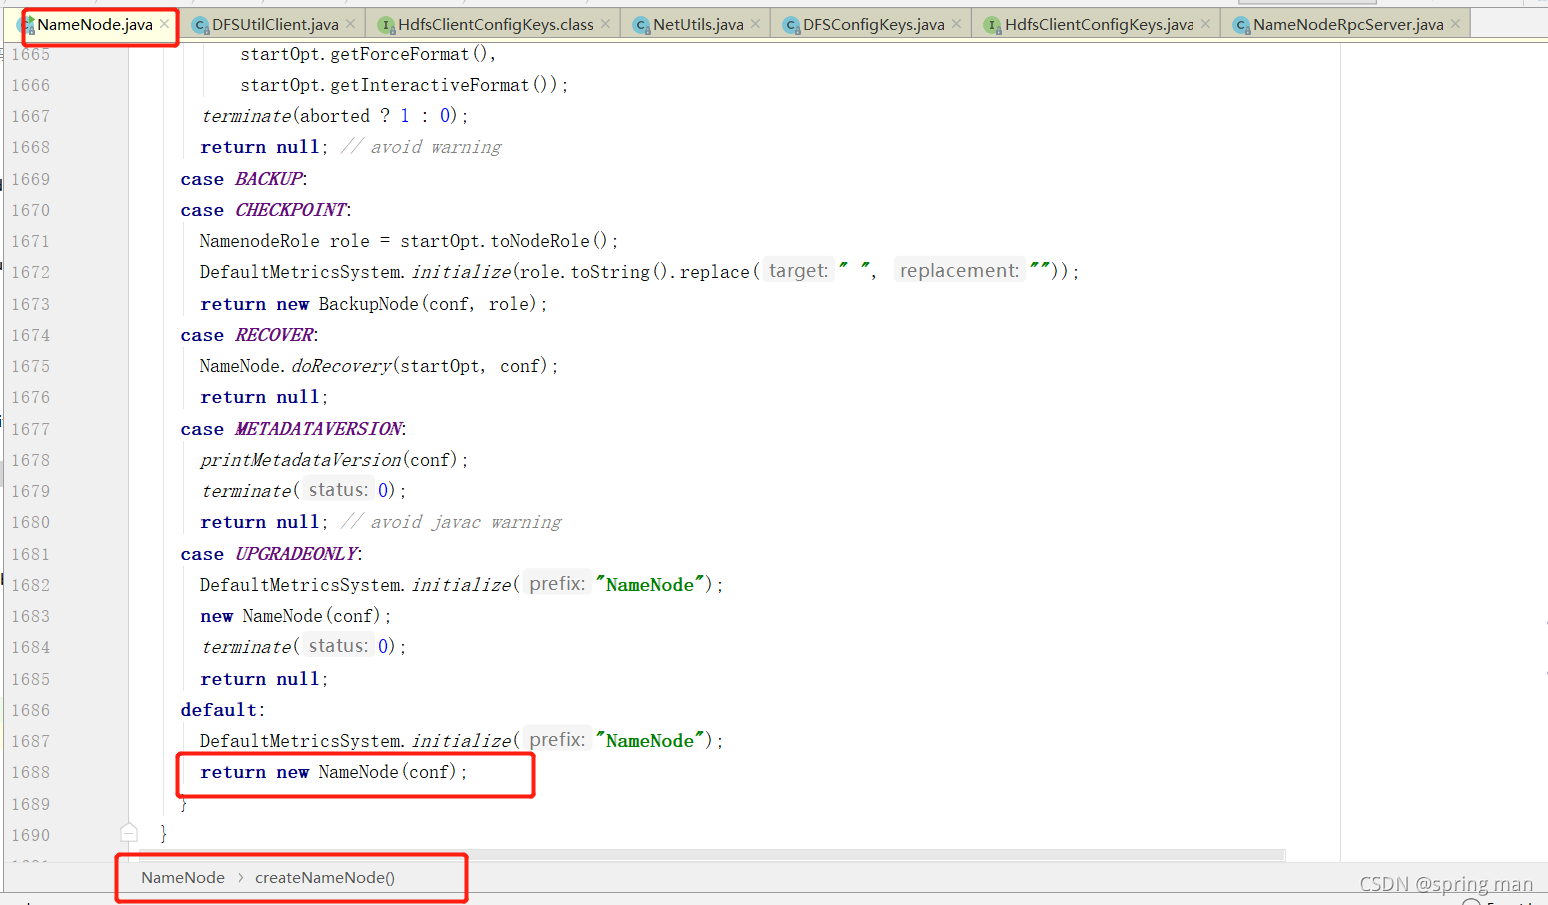The width and height of the screenshot is (1548, 905).
Task: Click the class icon on NetUtils.java tab
Action: [x=641, y=25]
